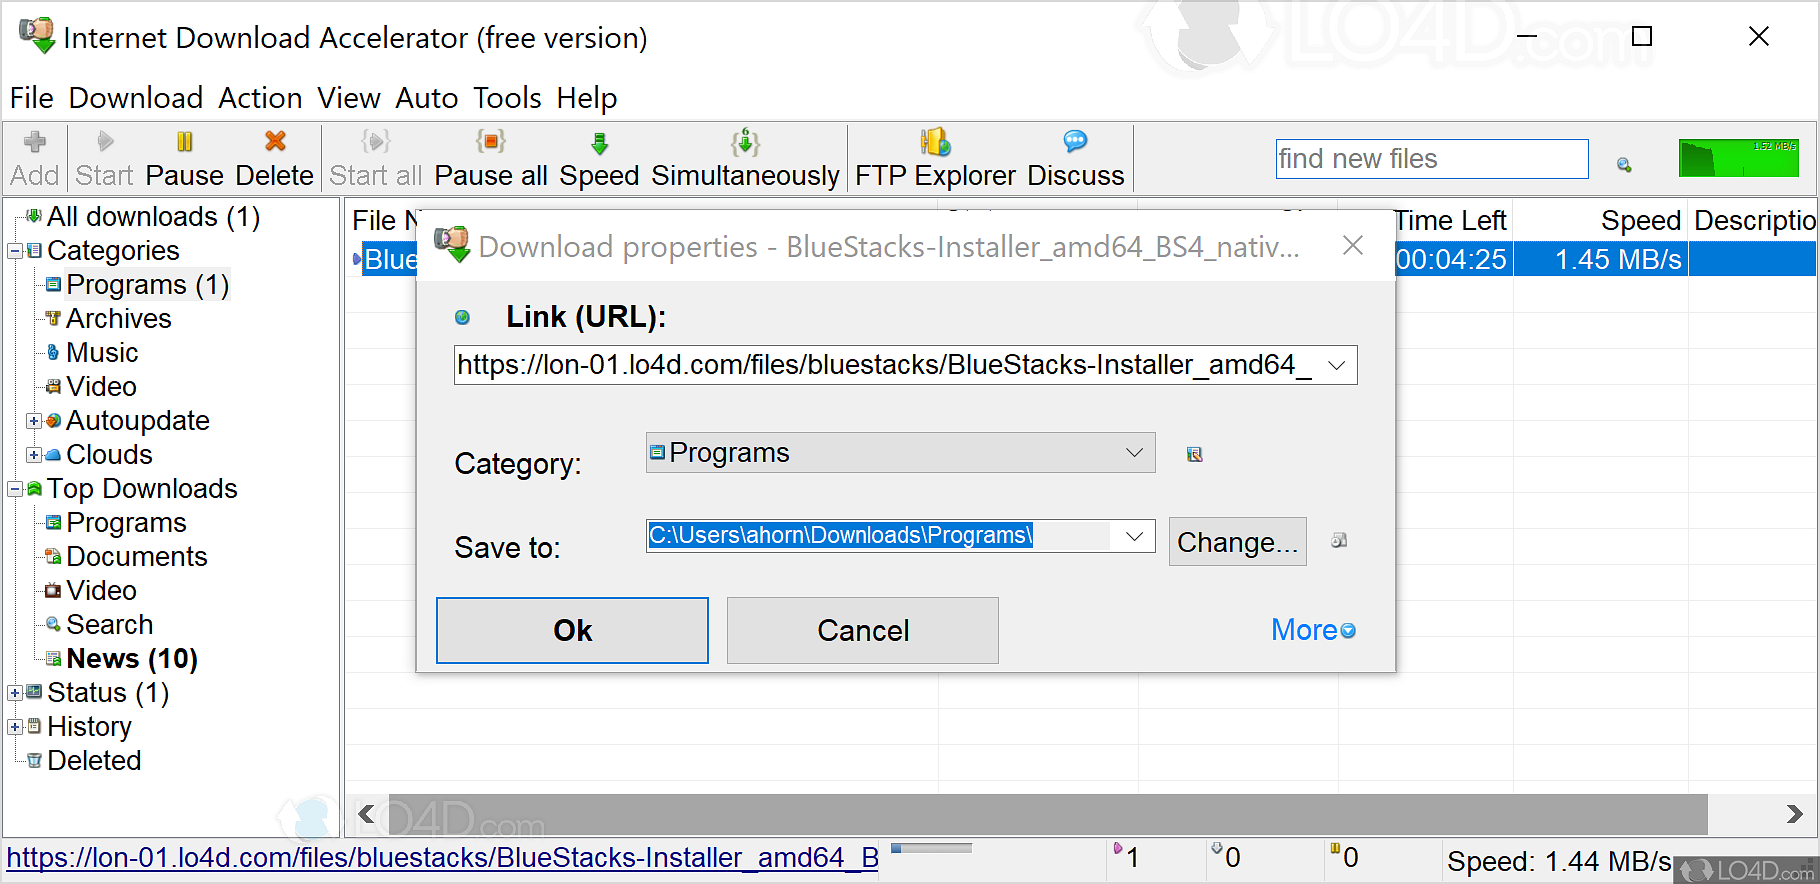Open the Tools menu

tap(507, 98)
